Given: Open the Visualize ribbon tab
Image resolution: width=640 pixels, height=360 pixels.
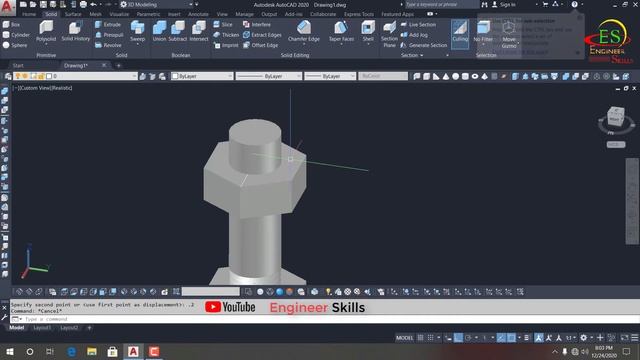Looking at the screenshot, I should click(119, 14).
